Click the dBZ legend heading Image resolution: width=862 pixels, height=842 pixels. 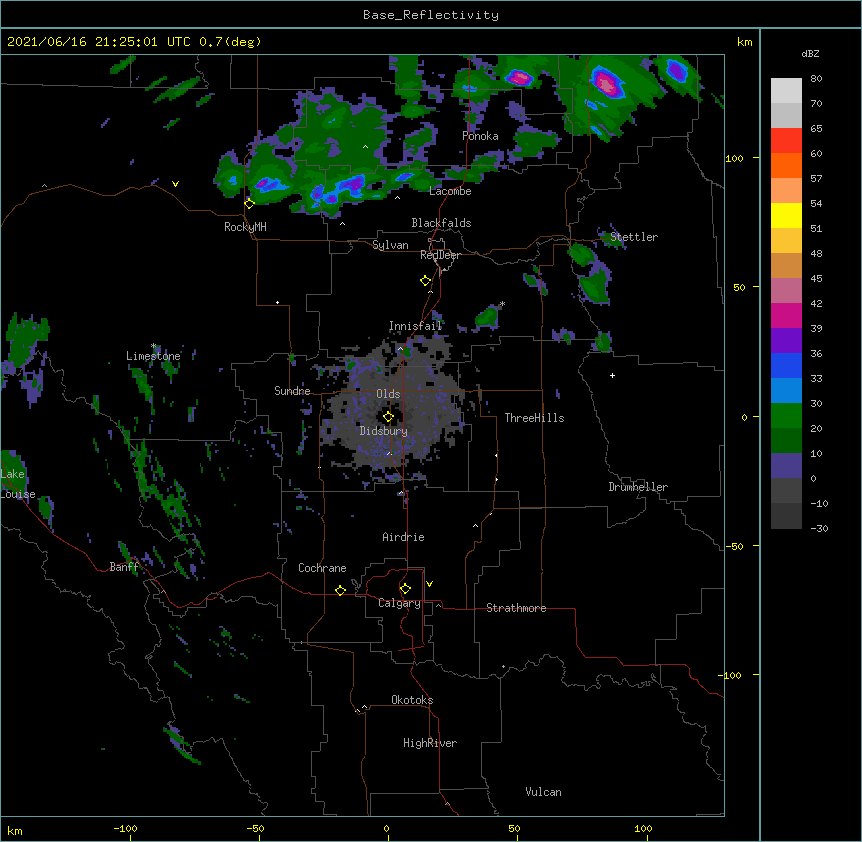click(810, 54)
